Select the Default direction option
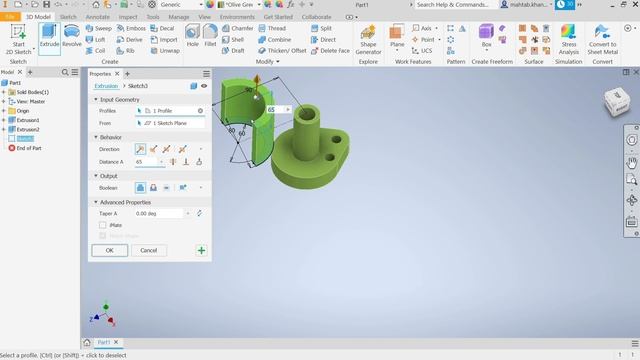Image resolution: width=640 pixels, height=360 pixels. pyautogui.click(x=140, y=149)
